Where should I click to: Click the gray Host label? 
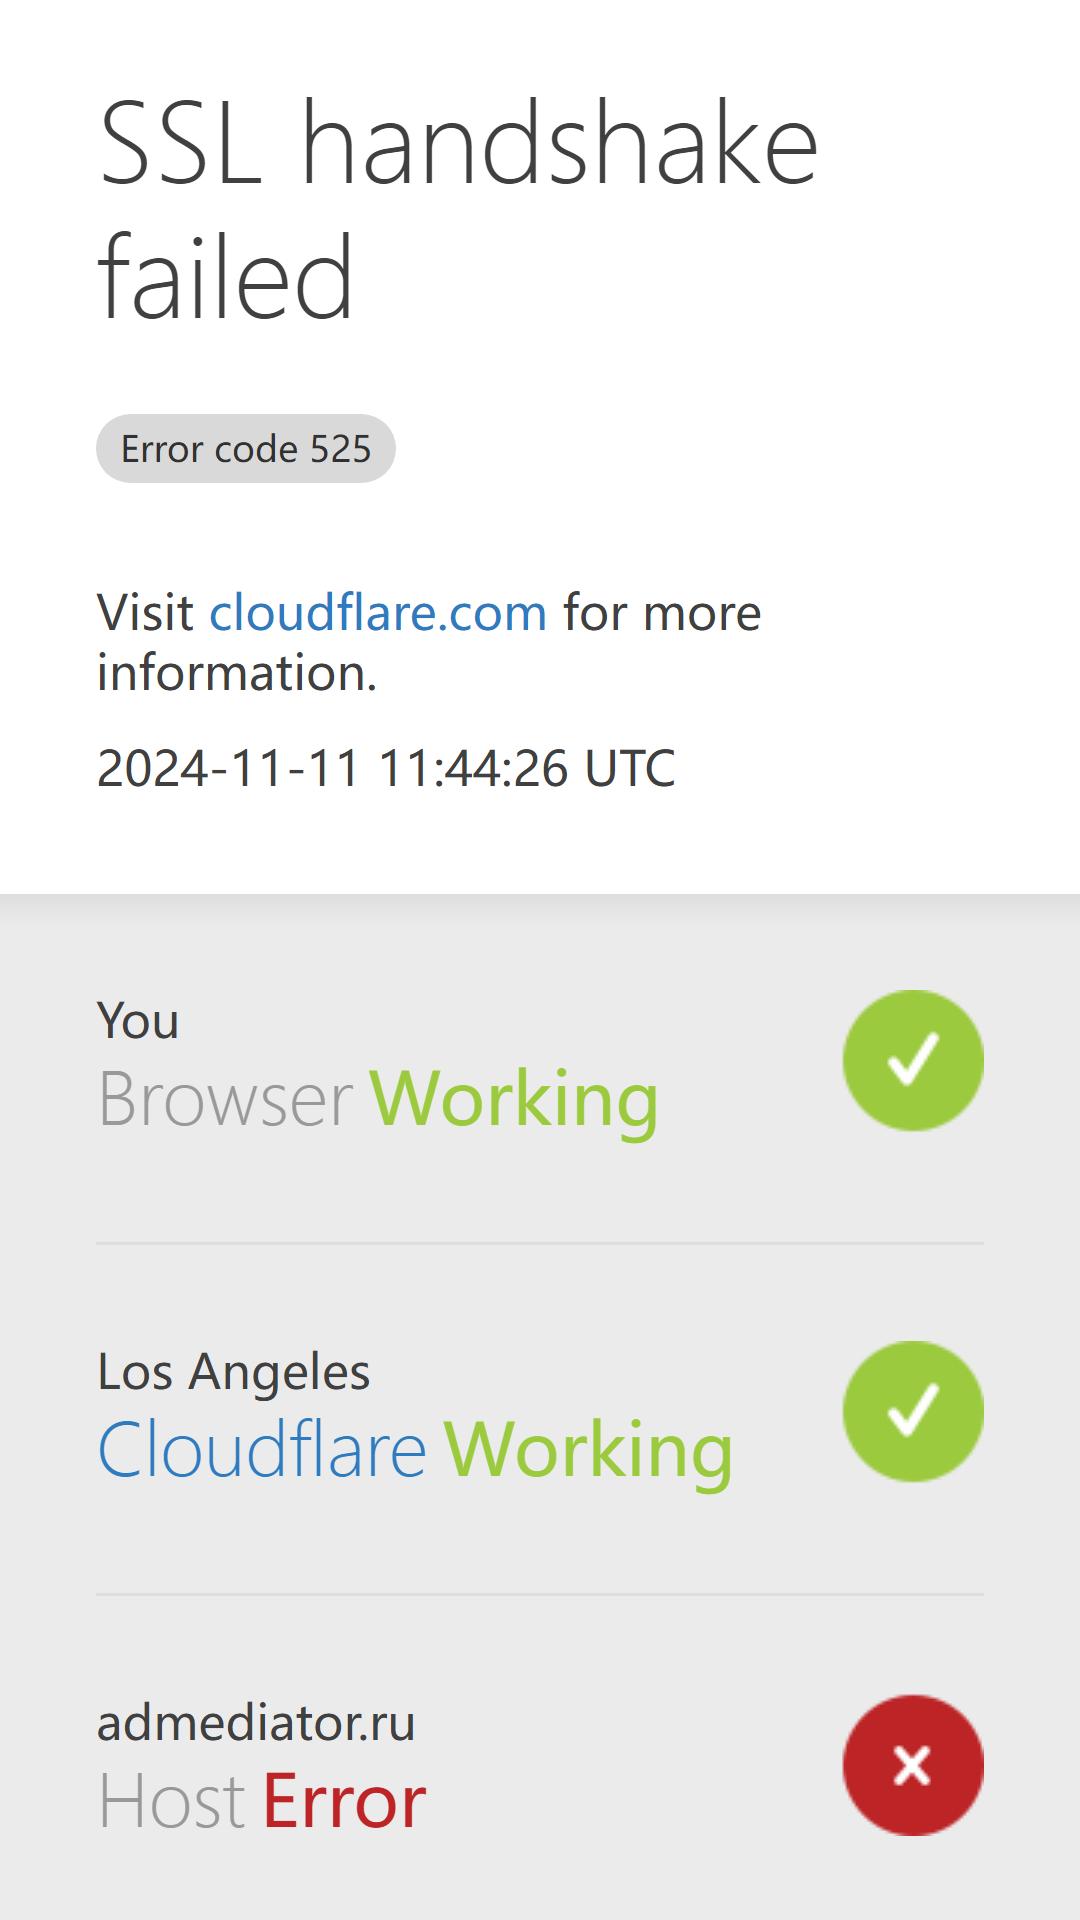click(171, 1802)
